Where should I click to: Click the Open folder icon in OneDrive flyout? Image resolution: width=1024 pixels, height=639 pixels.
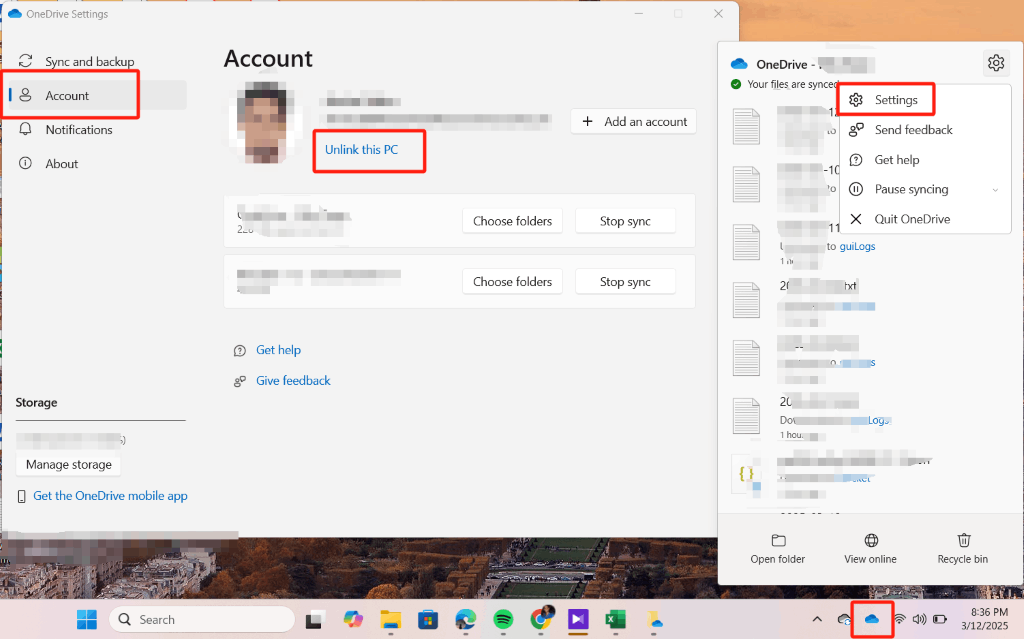[x=777, y=548]
